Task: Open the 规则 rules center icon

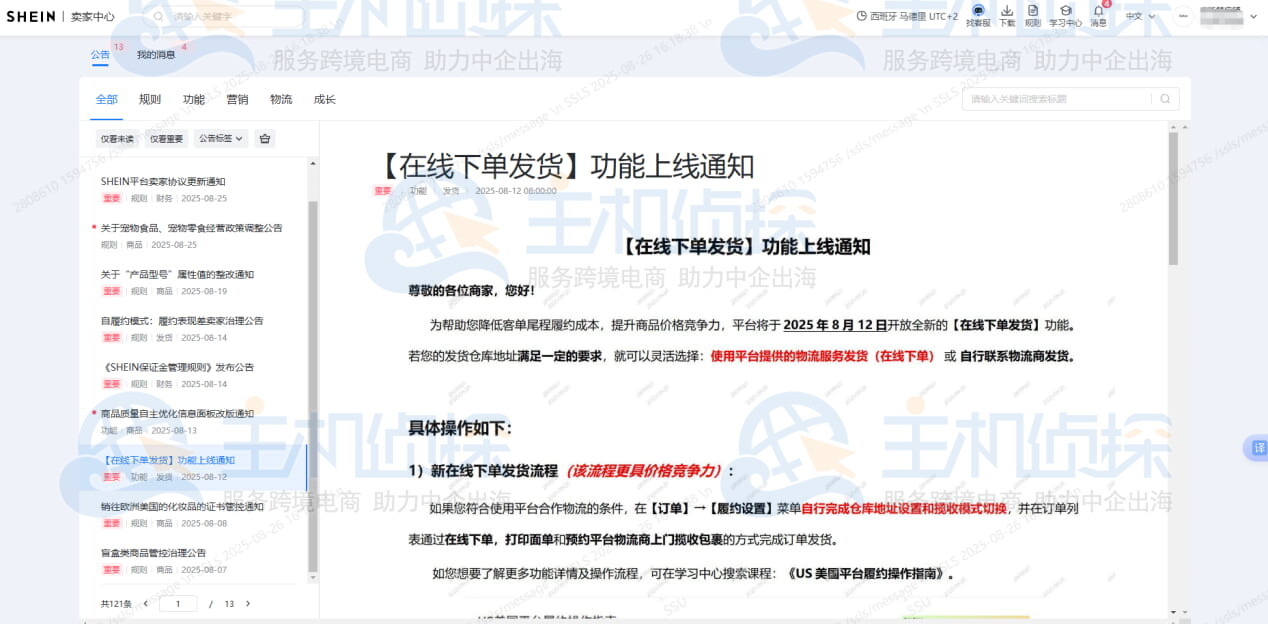Action: [1033, 15]
